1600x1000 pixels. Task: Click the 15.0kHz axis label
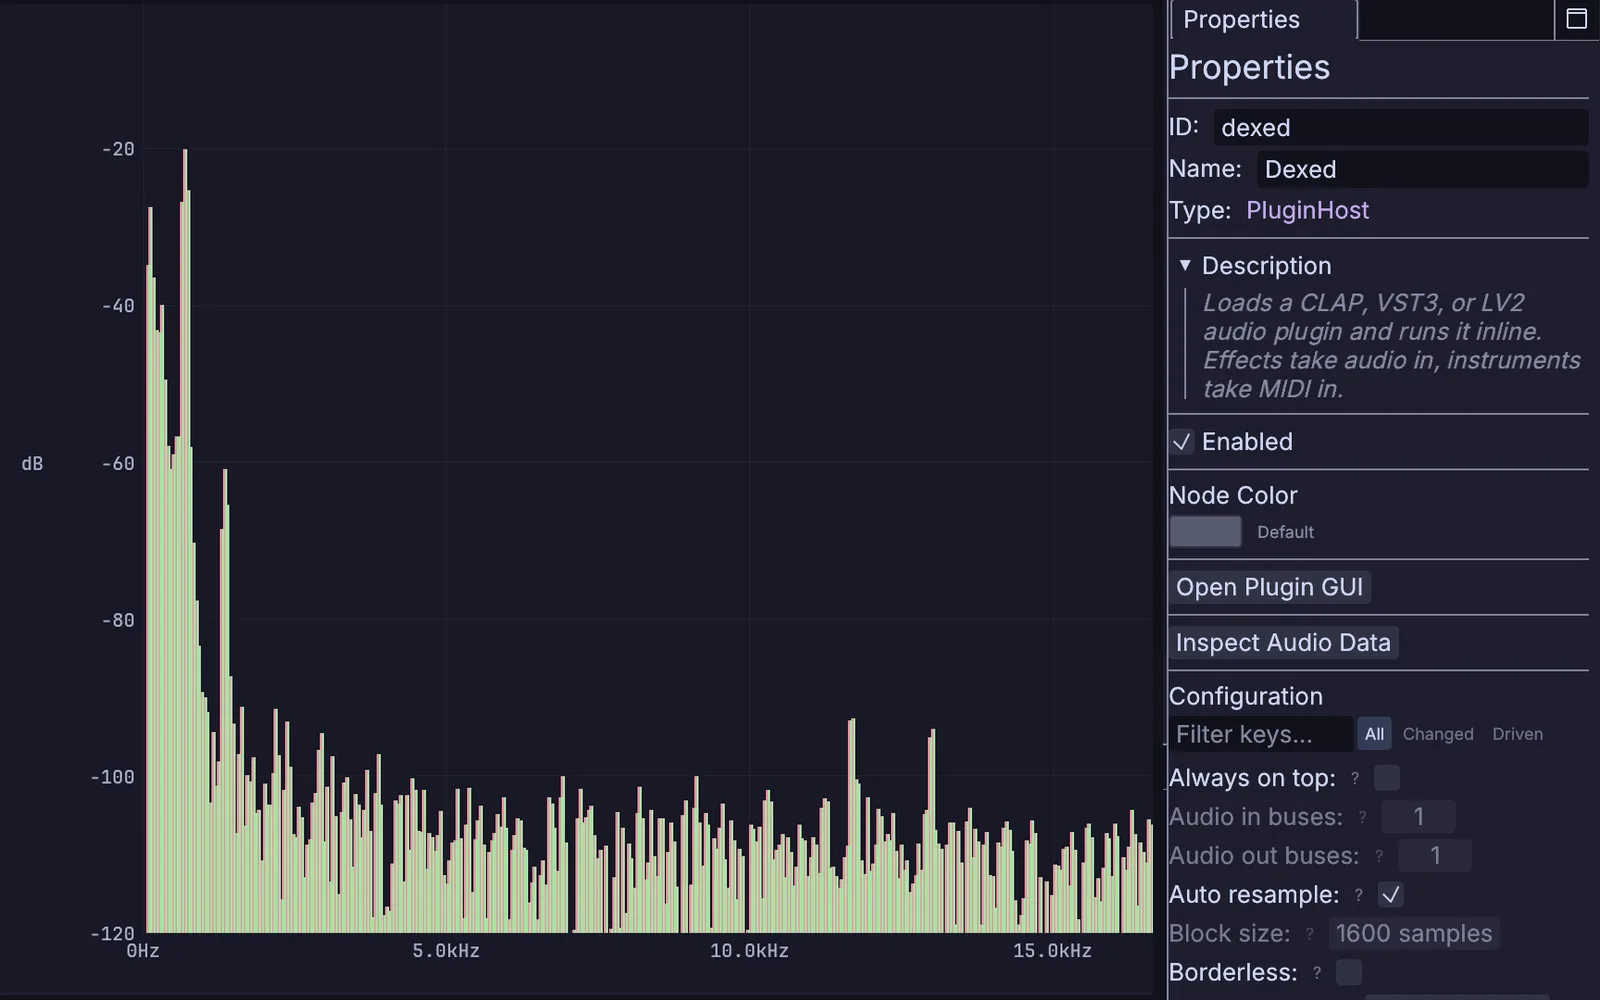tap(1052, 951)
